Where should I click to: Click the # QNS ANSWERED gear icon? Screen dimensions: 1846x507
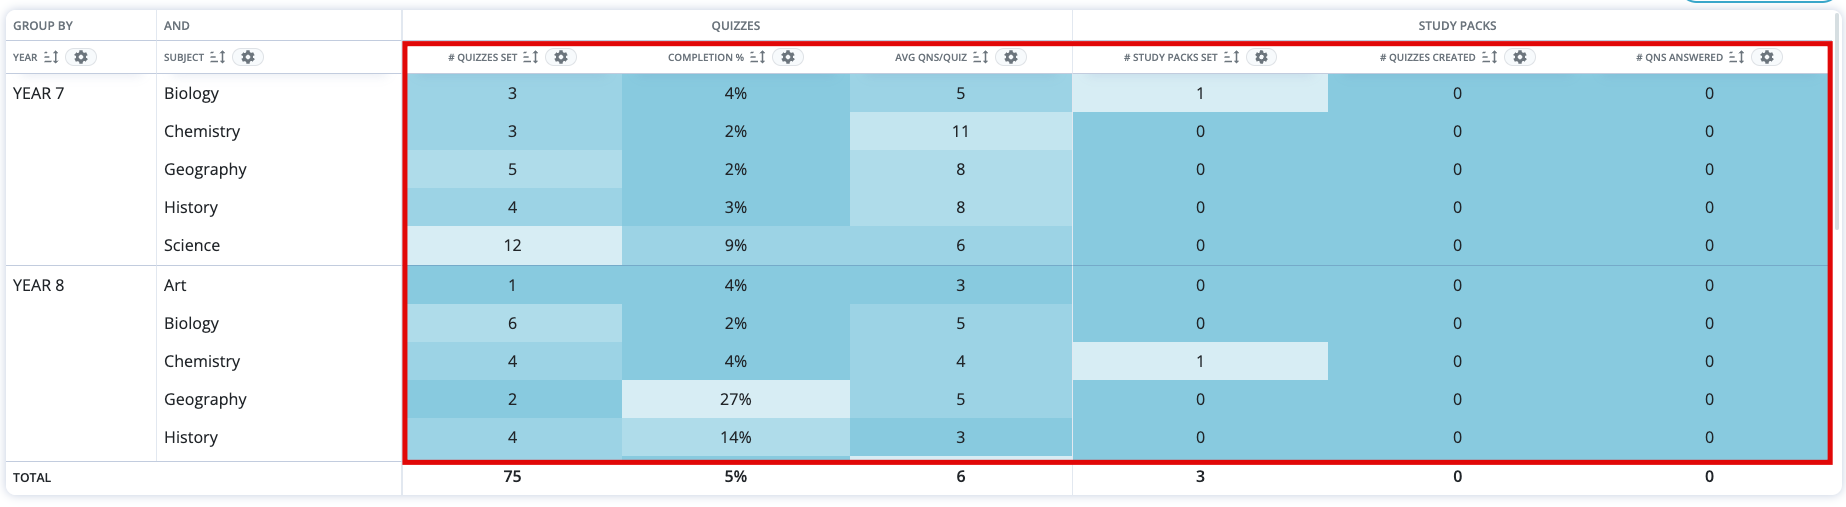[1767, 58]
